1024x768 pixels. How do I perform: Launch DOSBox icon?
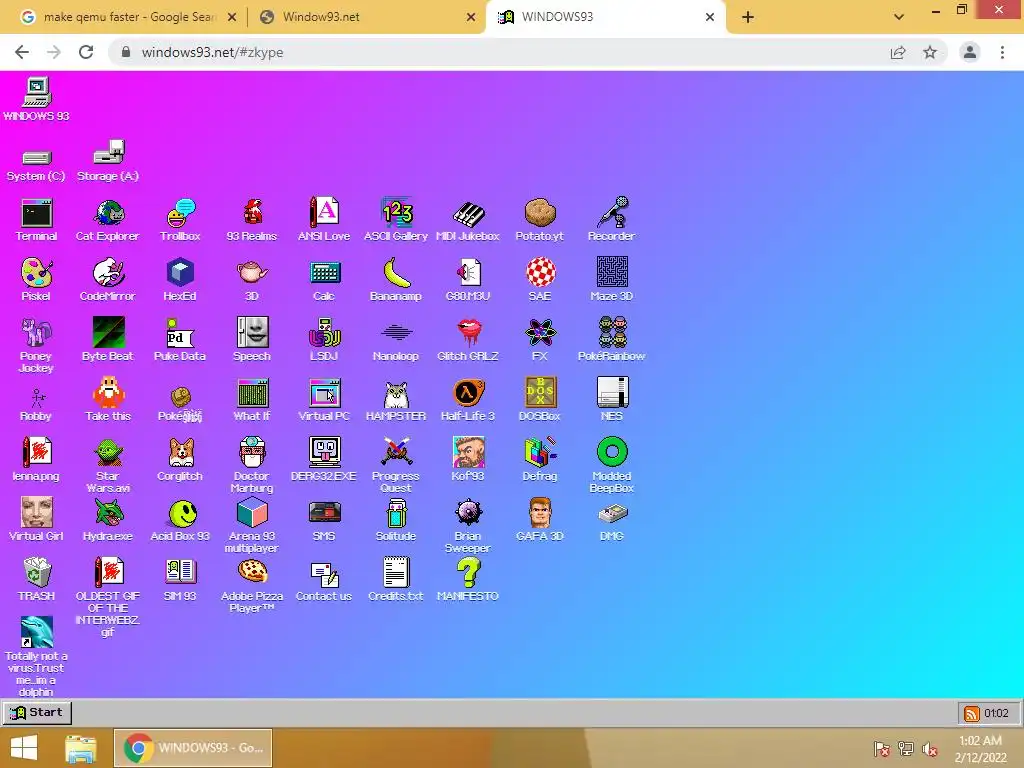(x=539, y=400)
